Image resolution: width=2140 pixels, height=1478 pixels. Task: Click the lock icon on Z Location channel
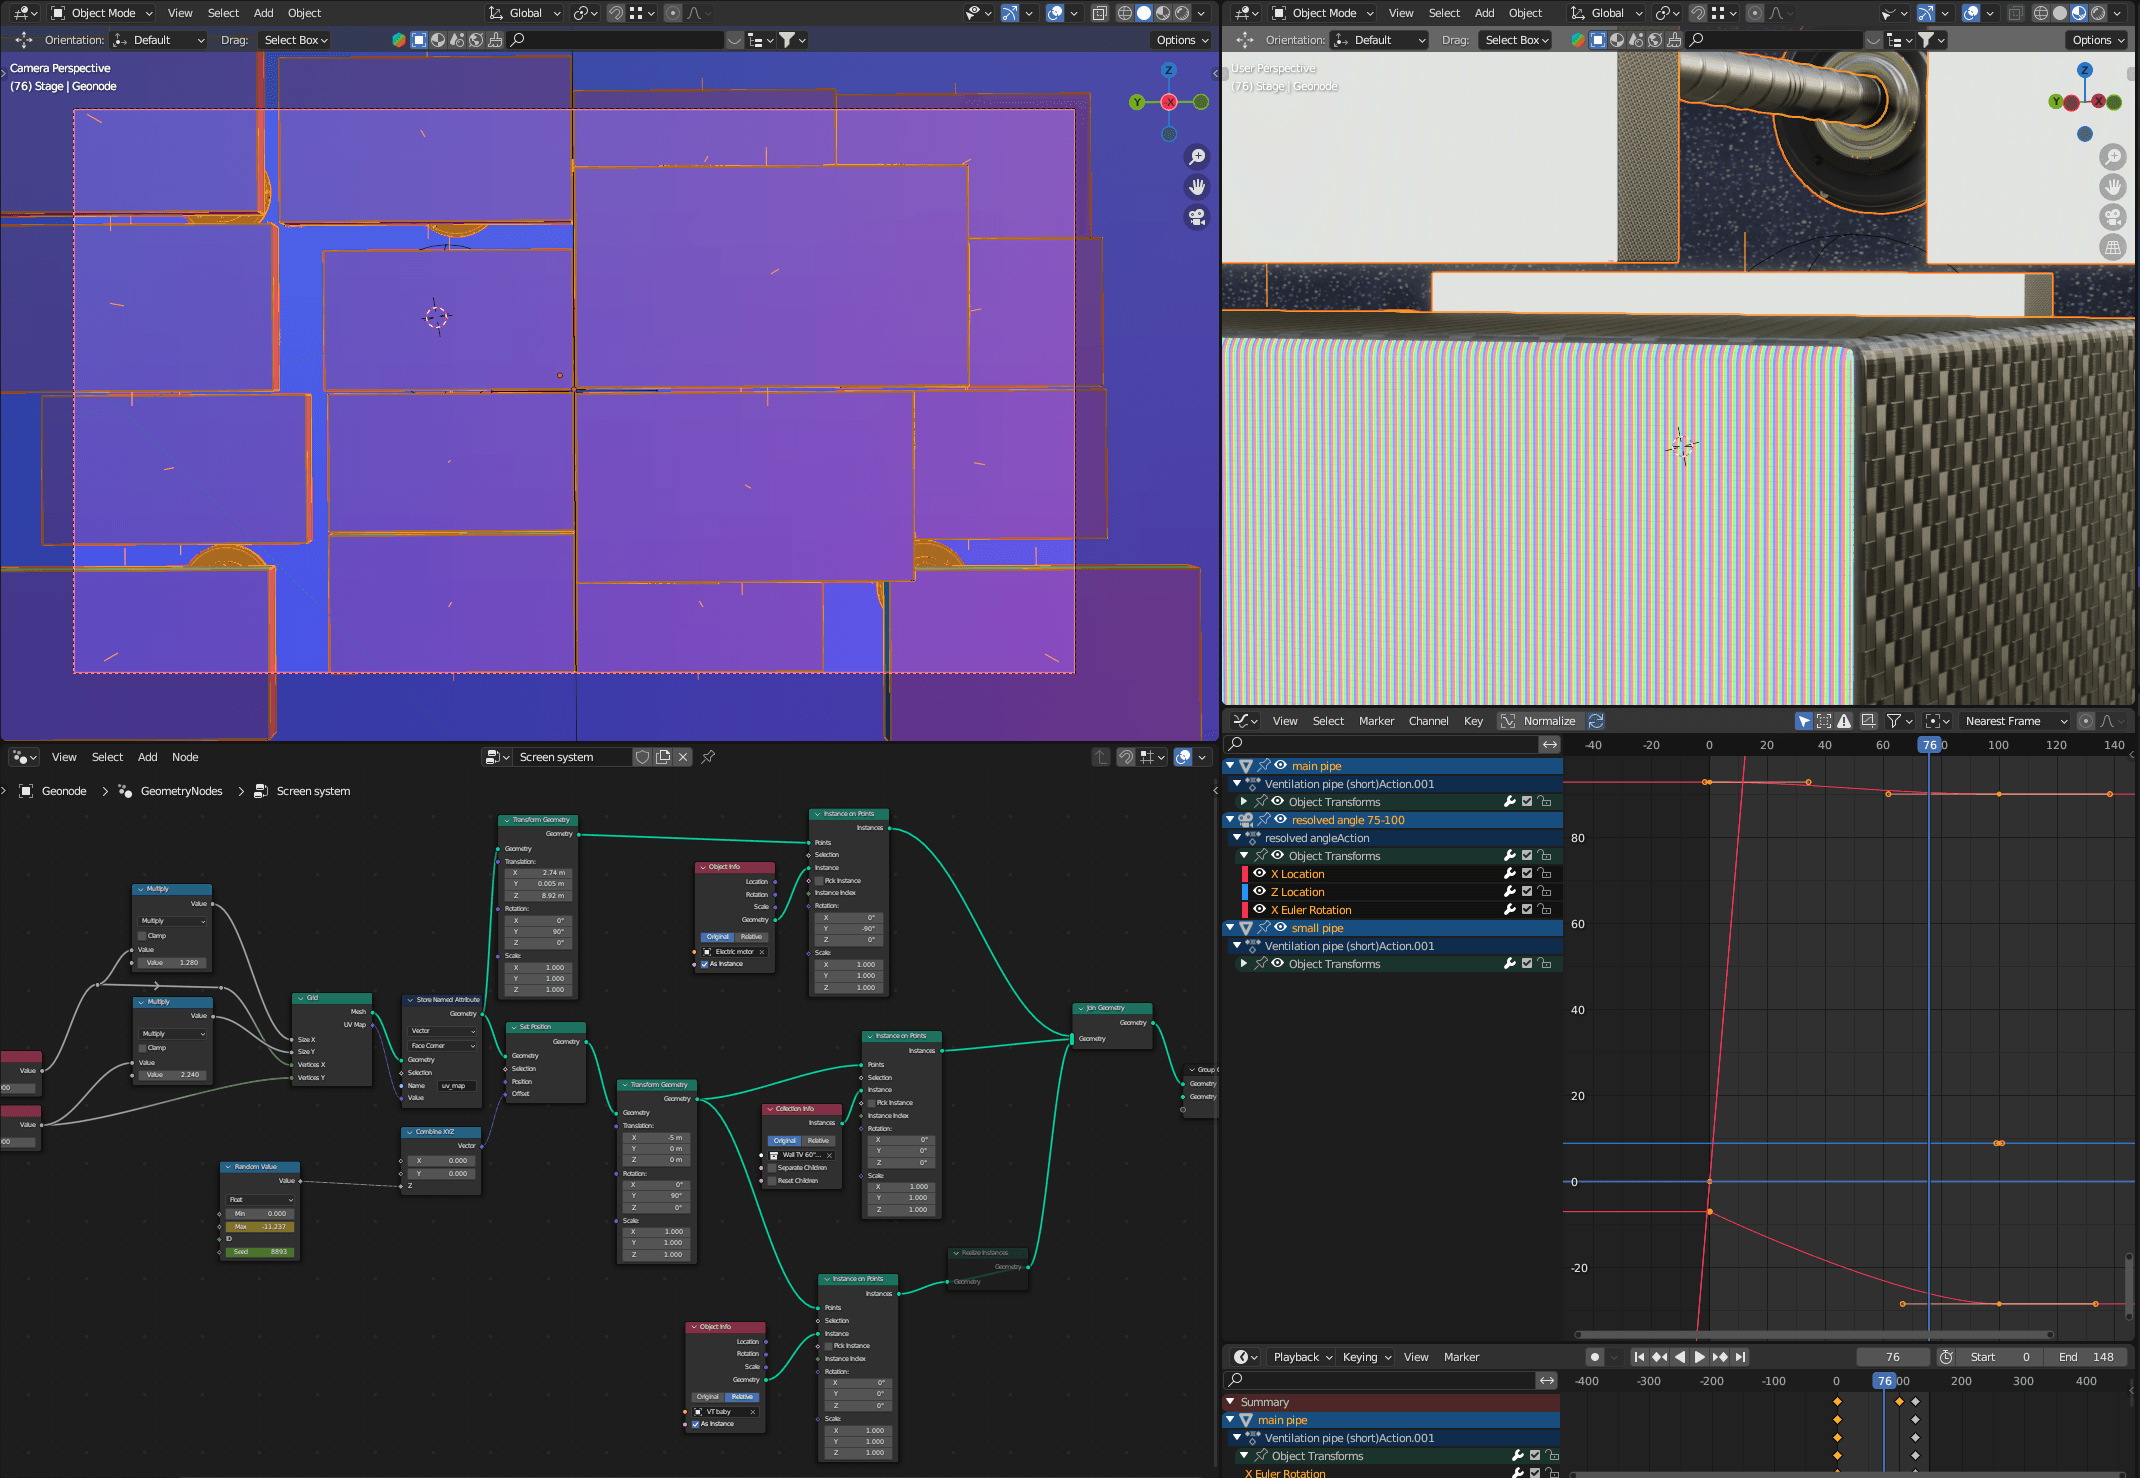[1545, 892]
